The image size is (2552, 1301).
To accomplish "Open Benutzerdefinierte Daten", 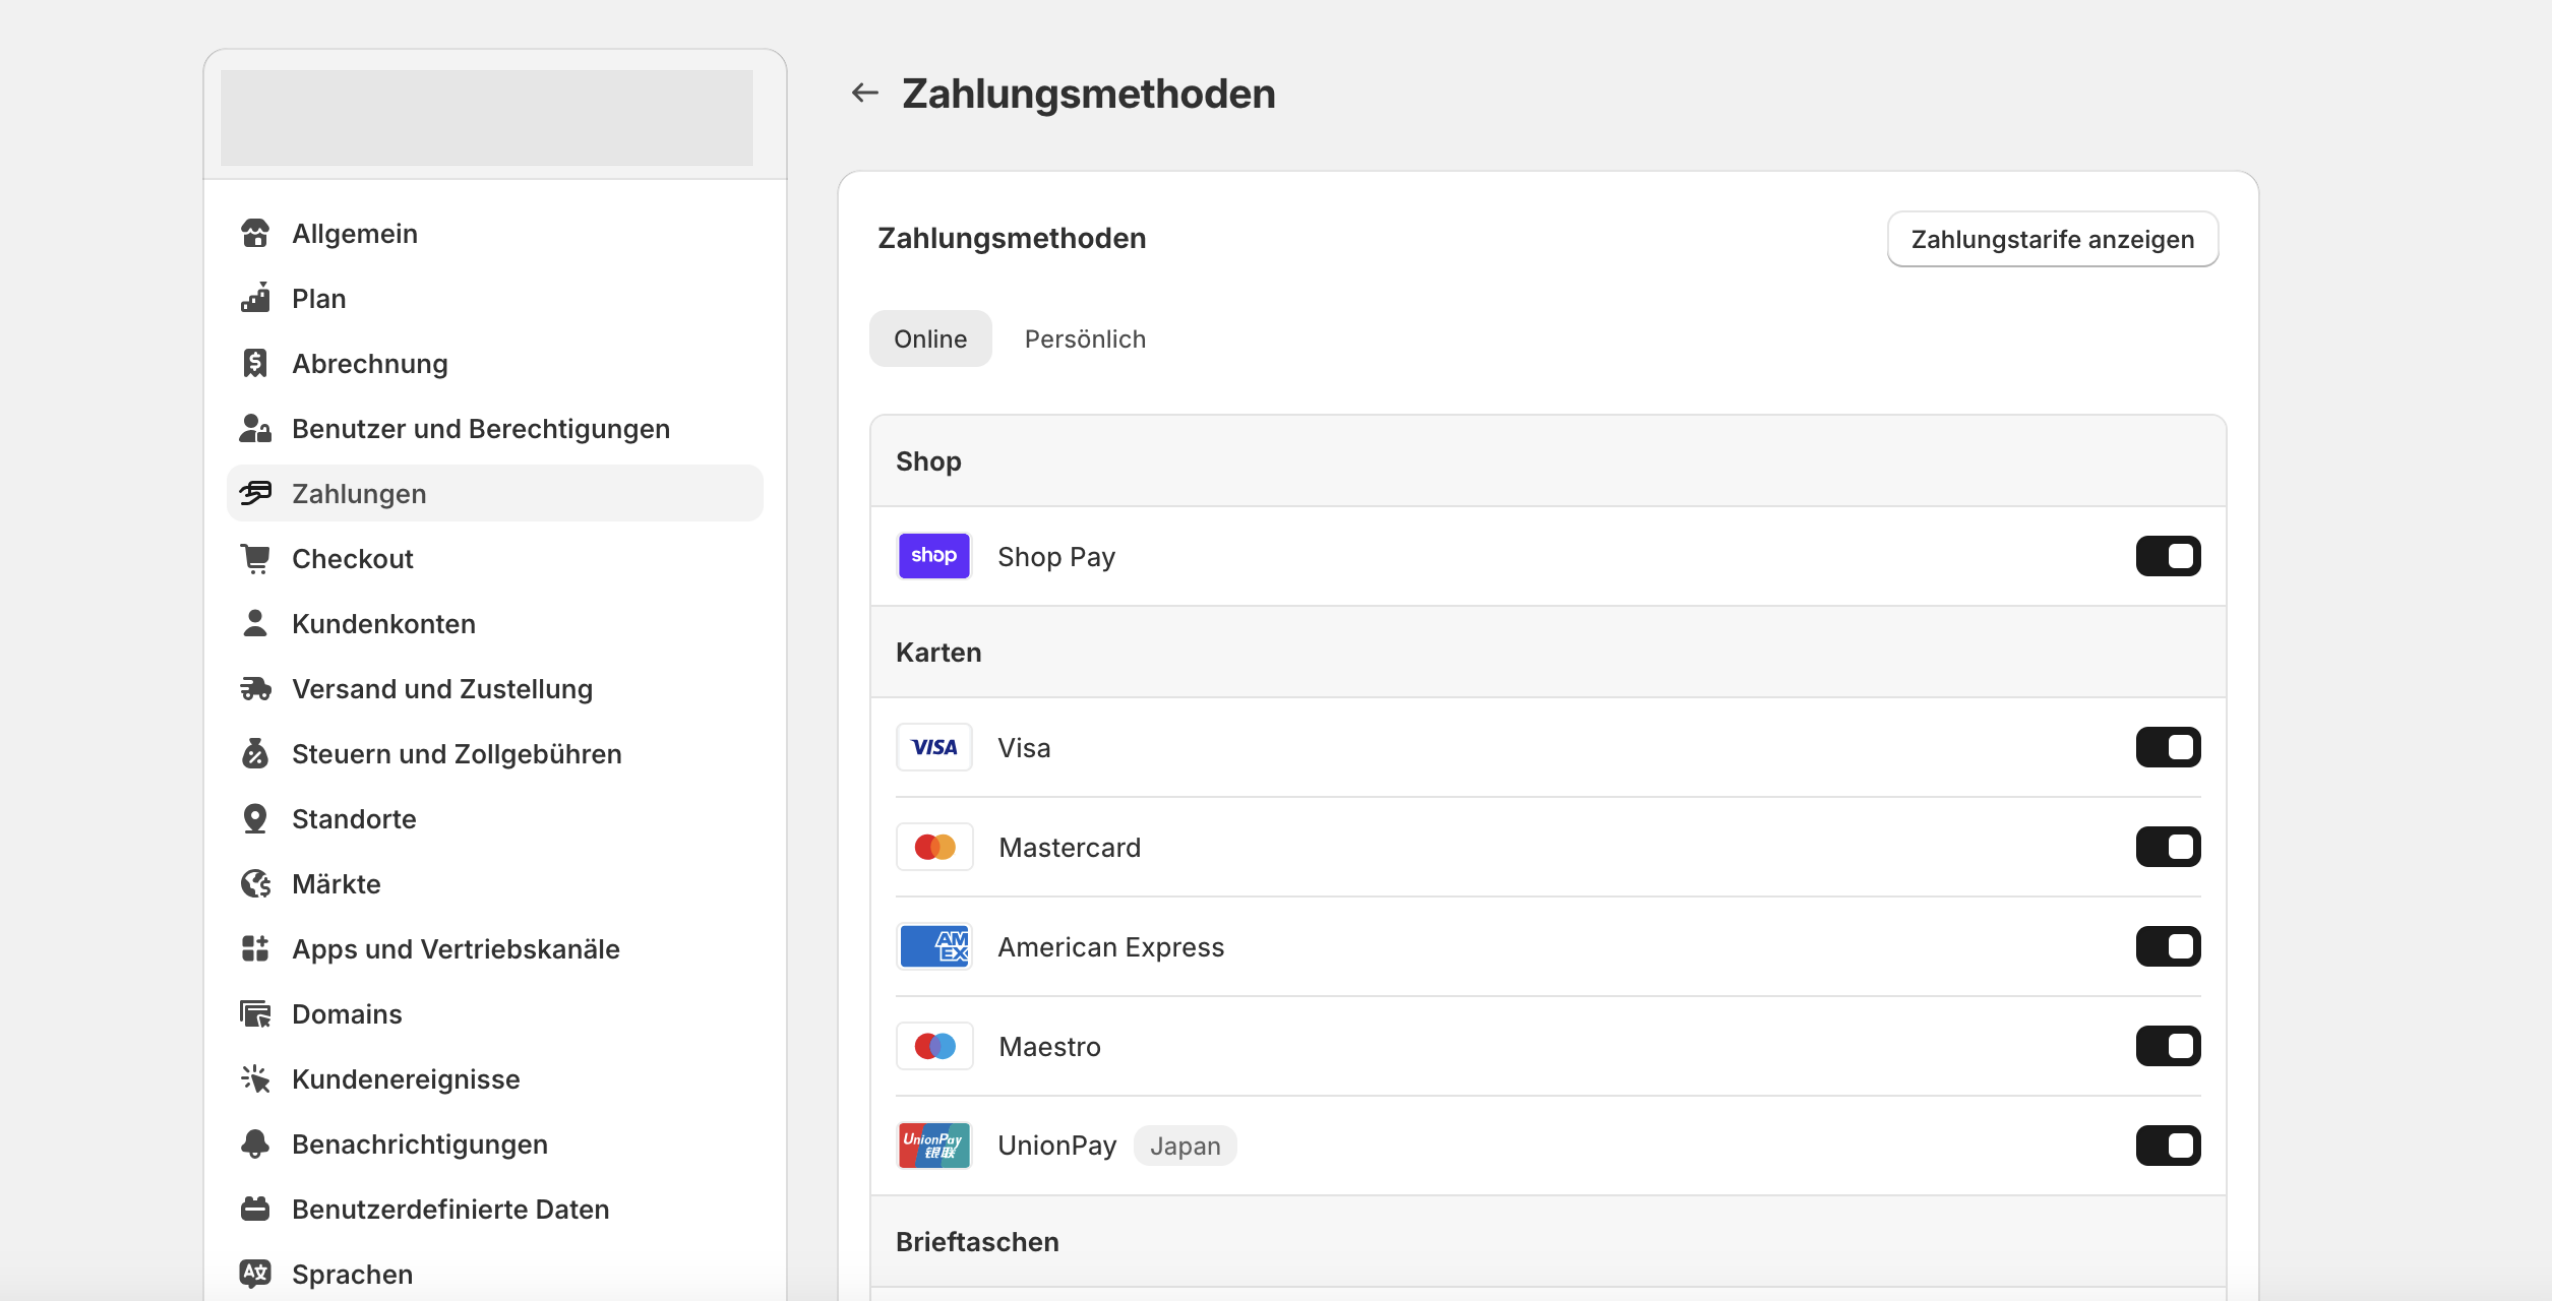I will (495, 1208).
